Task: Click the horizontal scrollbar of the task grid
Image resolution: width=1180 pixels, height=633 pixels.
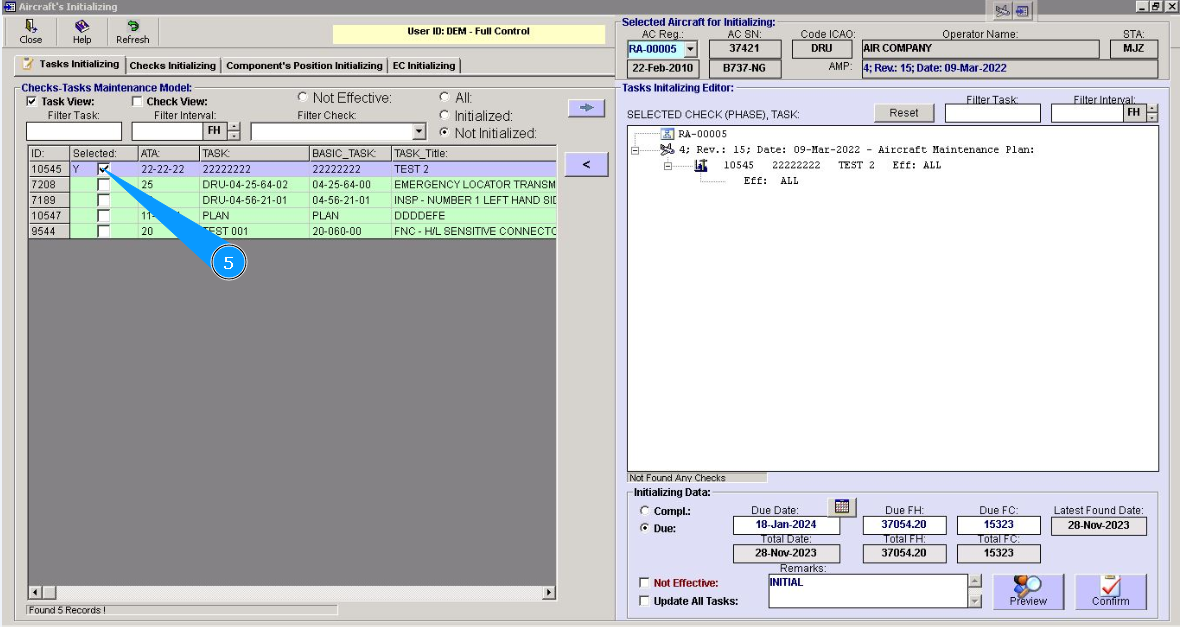Action: pos(290,594)
